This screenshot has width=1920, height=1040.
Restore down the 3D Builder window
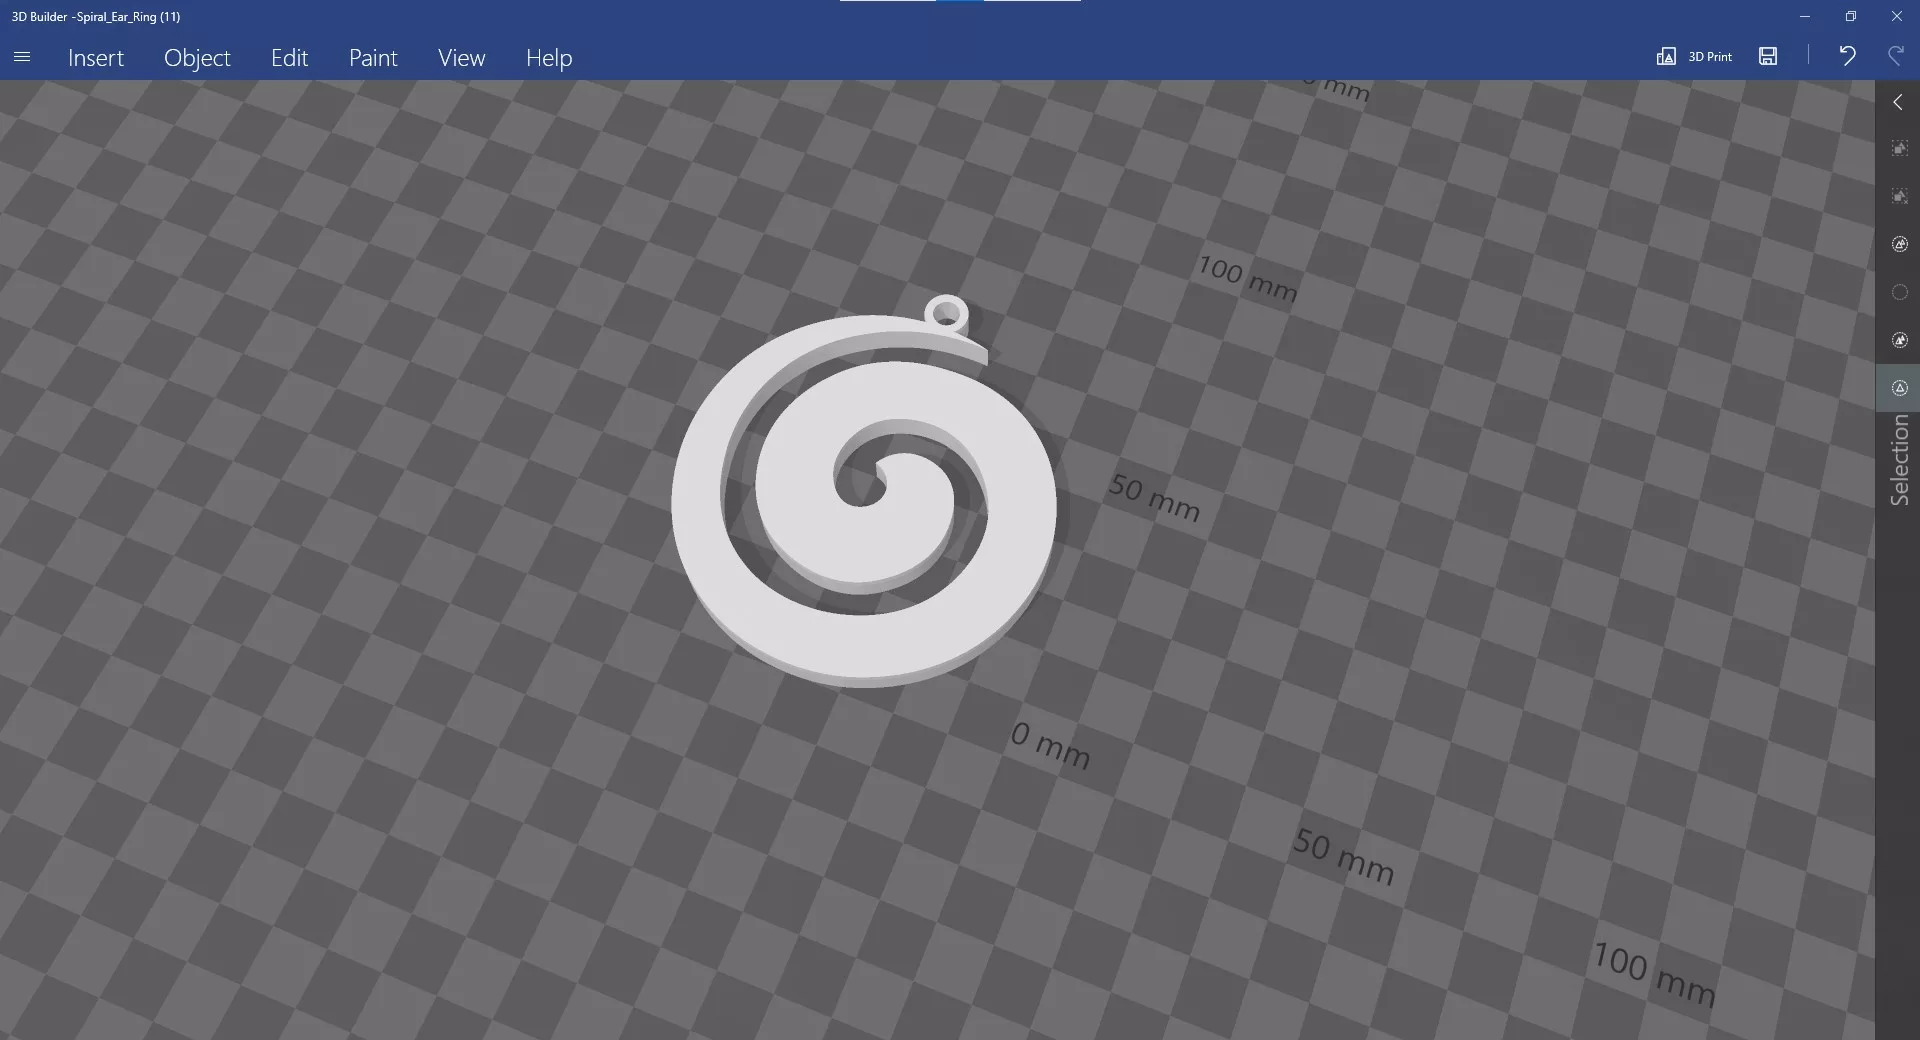1850,16
